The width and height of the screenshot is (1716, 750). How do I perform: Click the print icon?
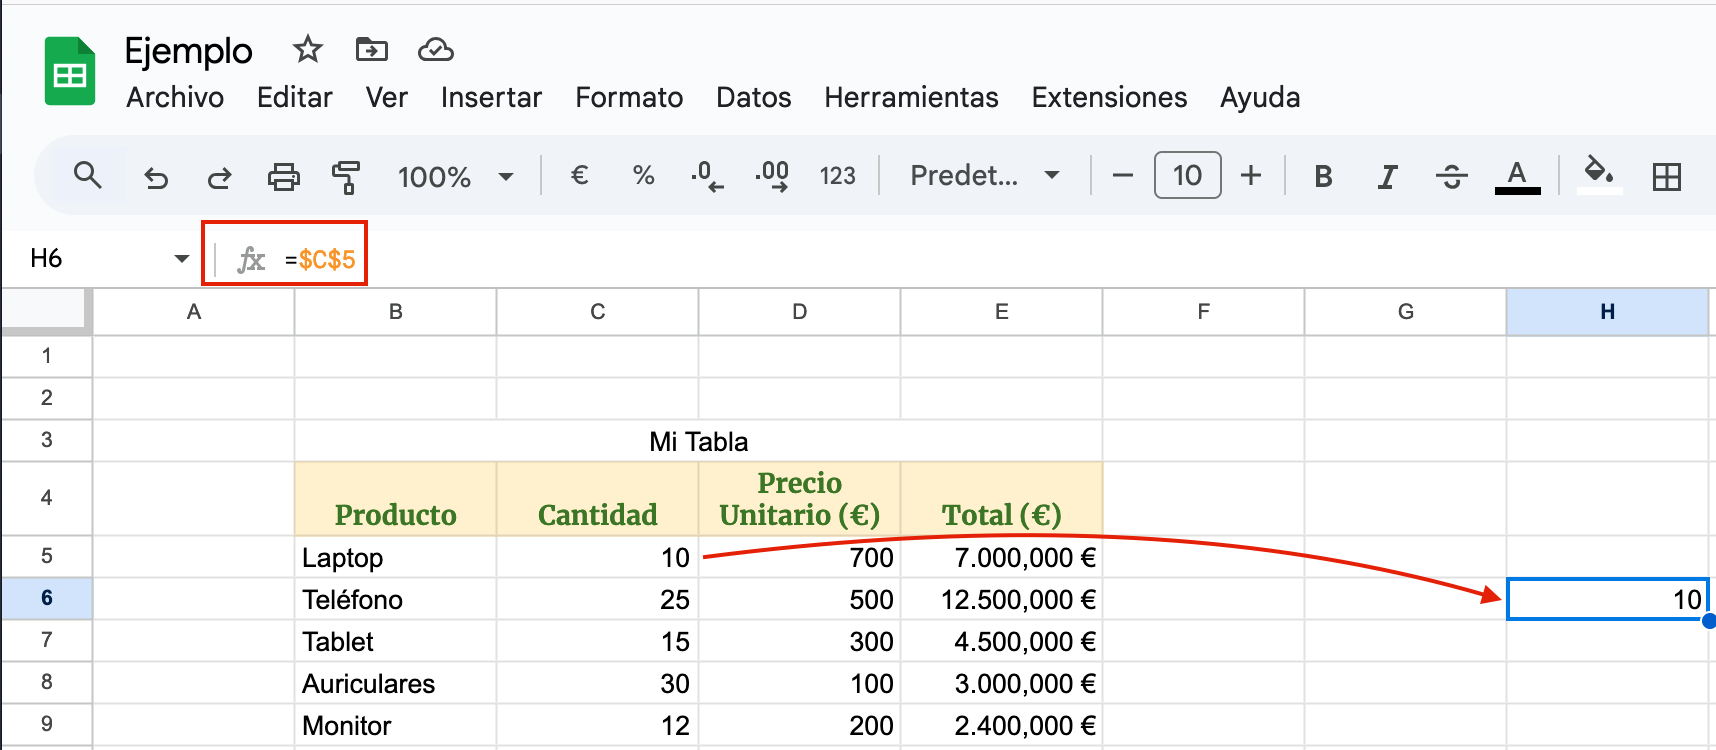pyautogui.click(x=283, y=177)
